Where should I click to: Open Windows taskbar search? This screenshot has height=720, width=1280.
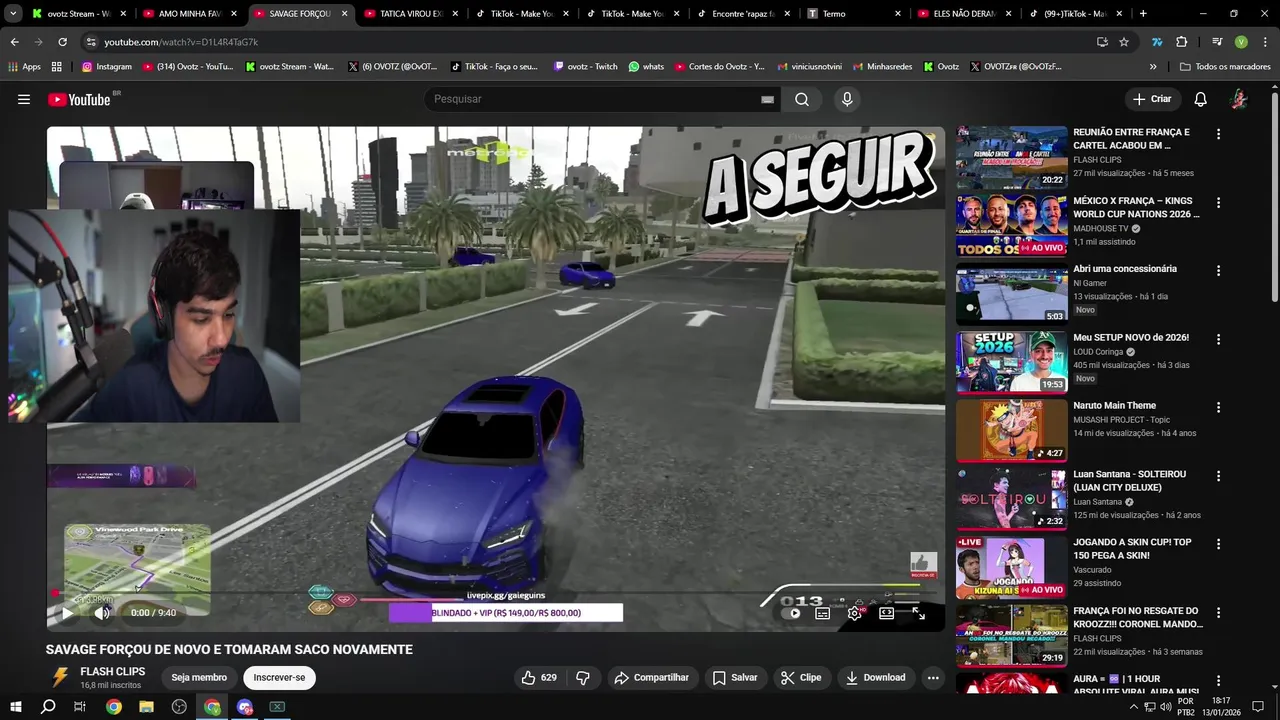pos(48,707)
